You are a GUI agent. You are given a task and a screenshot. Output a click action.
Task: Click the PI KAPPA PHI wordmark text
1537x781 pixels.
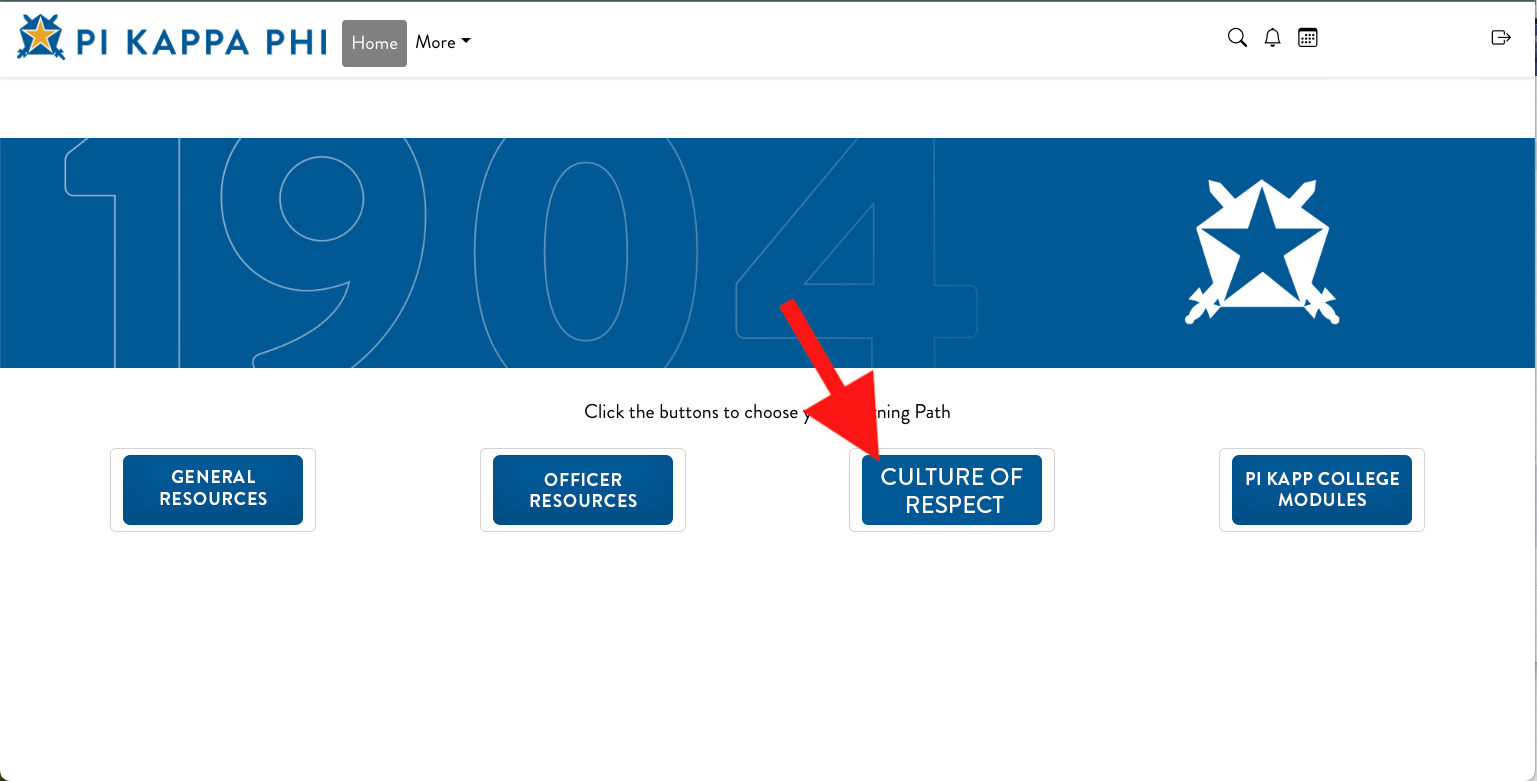[201, 42]
